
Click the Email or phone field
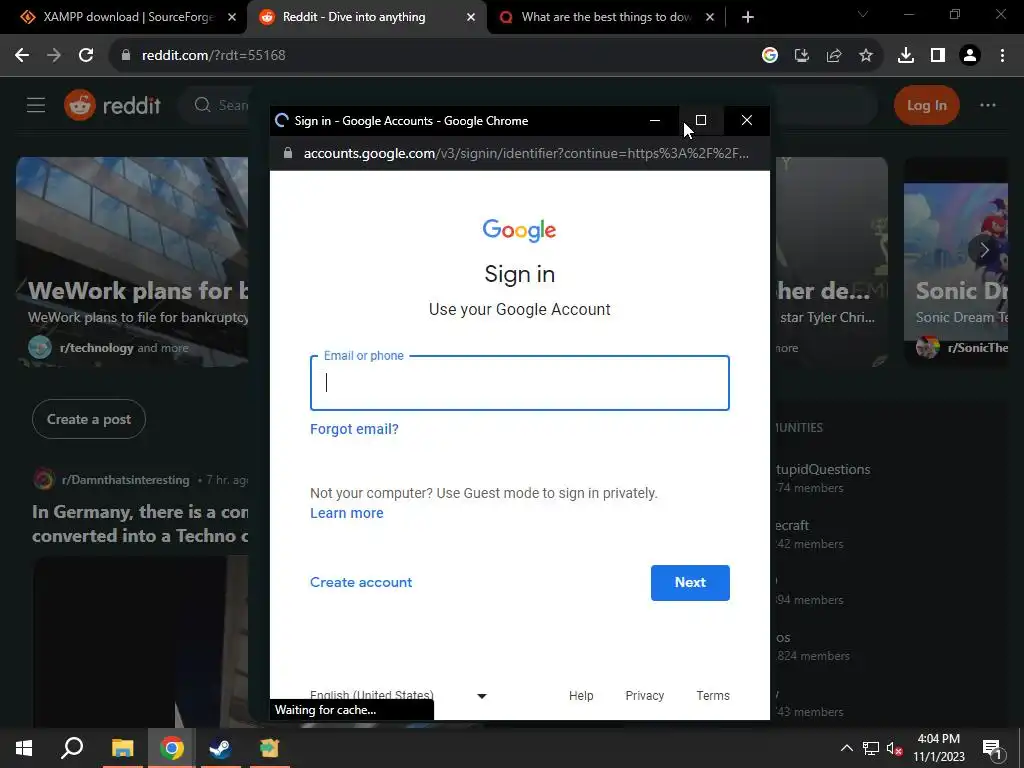[520, 383]
